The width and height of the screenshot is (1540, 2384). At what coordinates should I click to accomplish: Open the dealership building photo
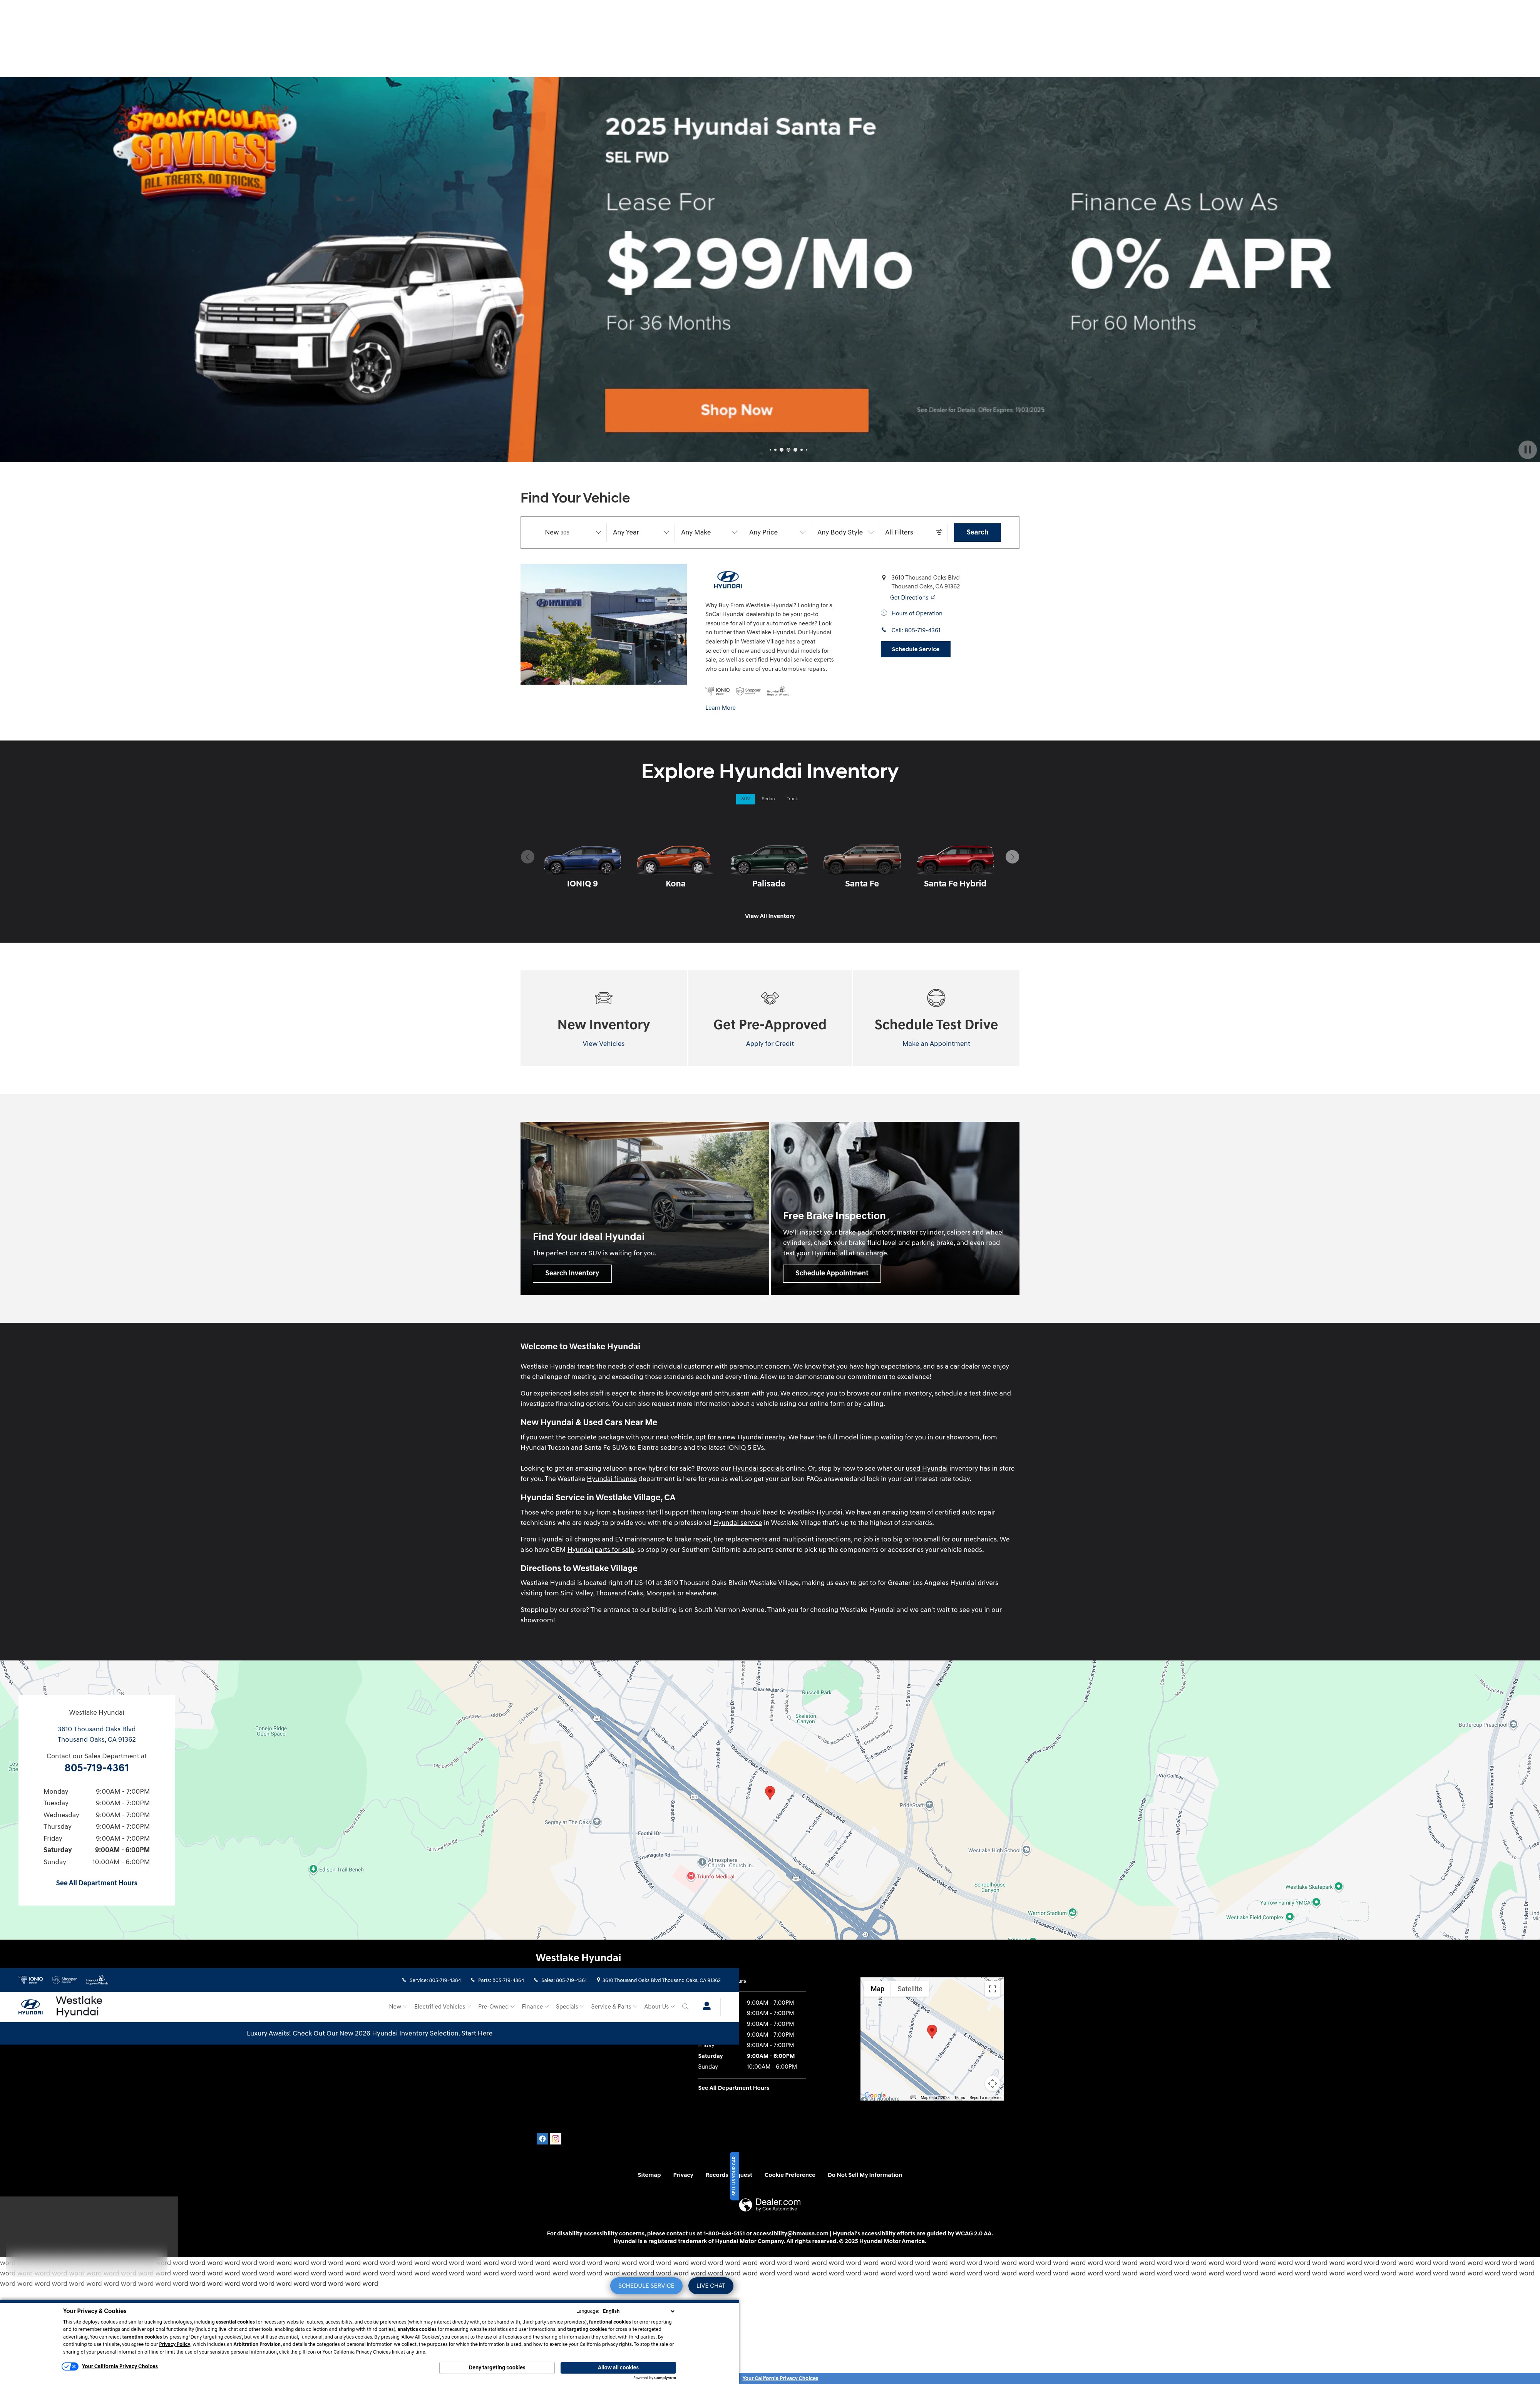point(603,624)
